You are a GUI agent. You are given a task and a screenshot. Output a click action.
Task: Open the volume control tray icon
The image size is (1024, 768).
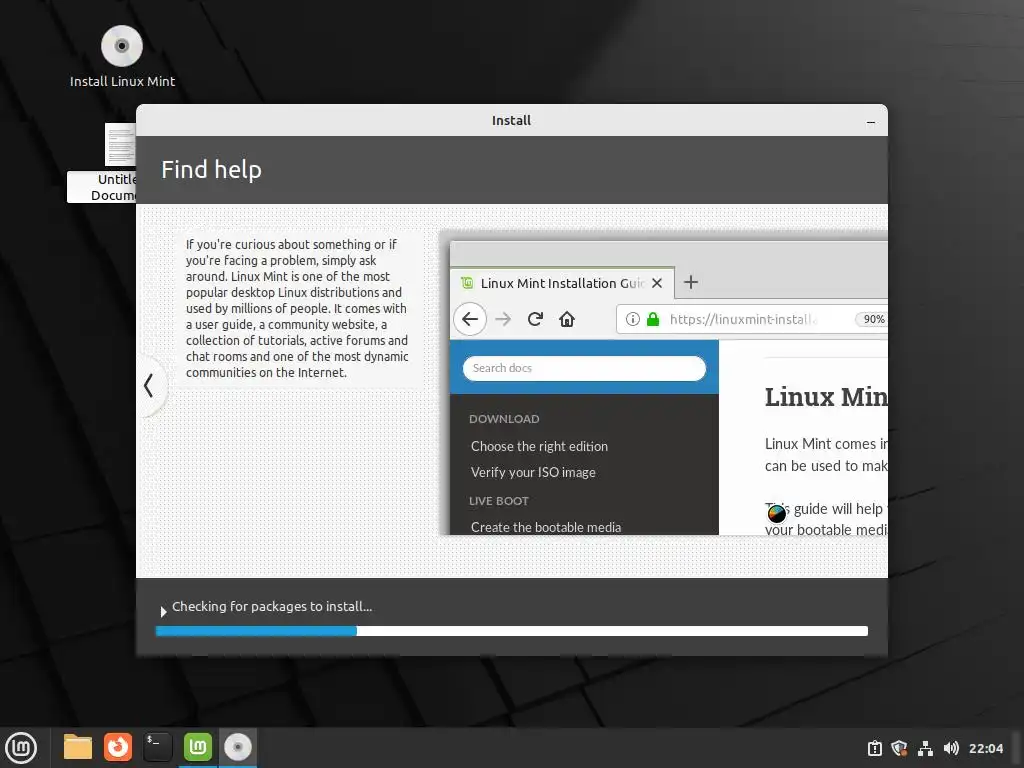pyautogui.click(x=951, y=748)
